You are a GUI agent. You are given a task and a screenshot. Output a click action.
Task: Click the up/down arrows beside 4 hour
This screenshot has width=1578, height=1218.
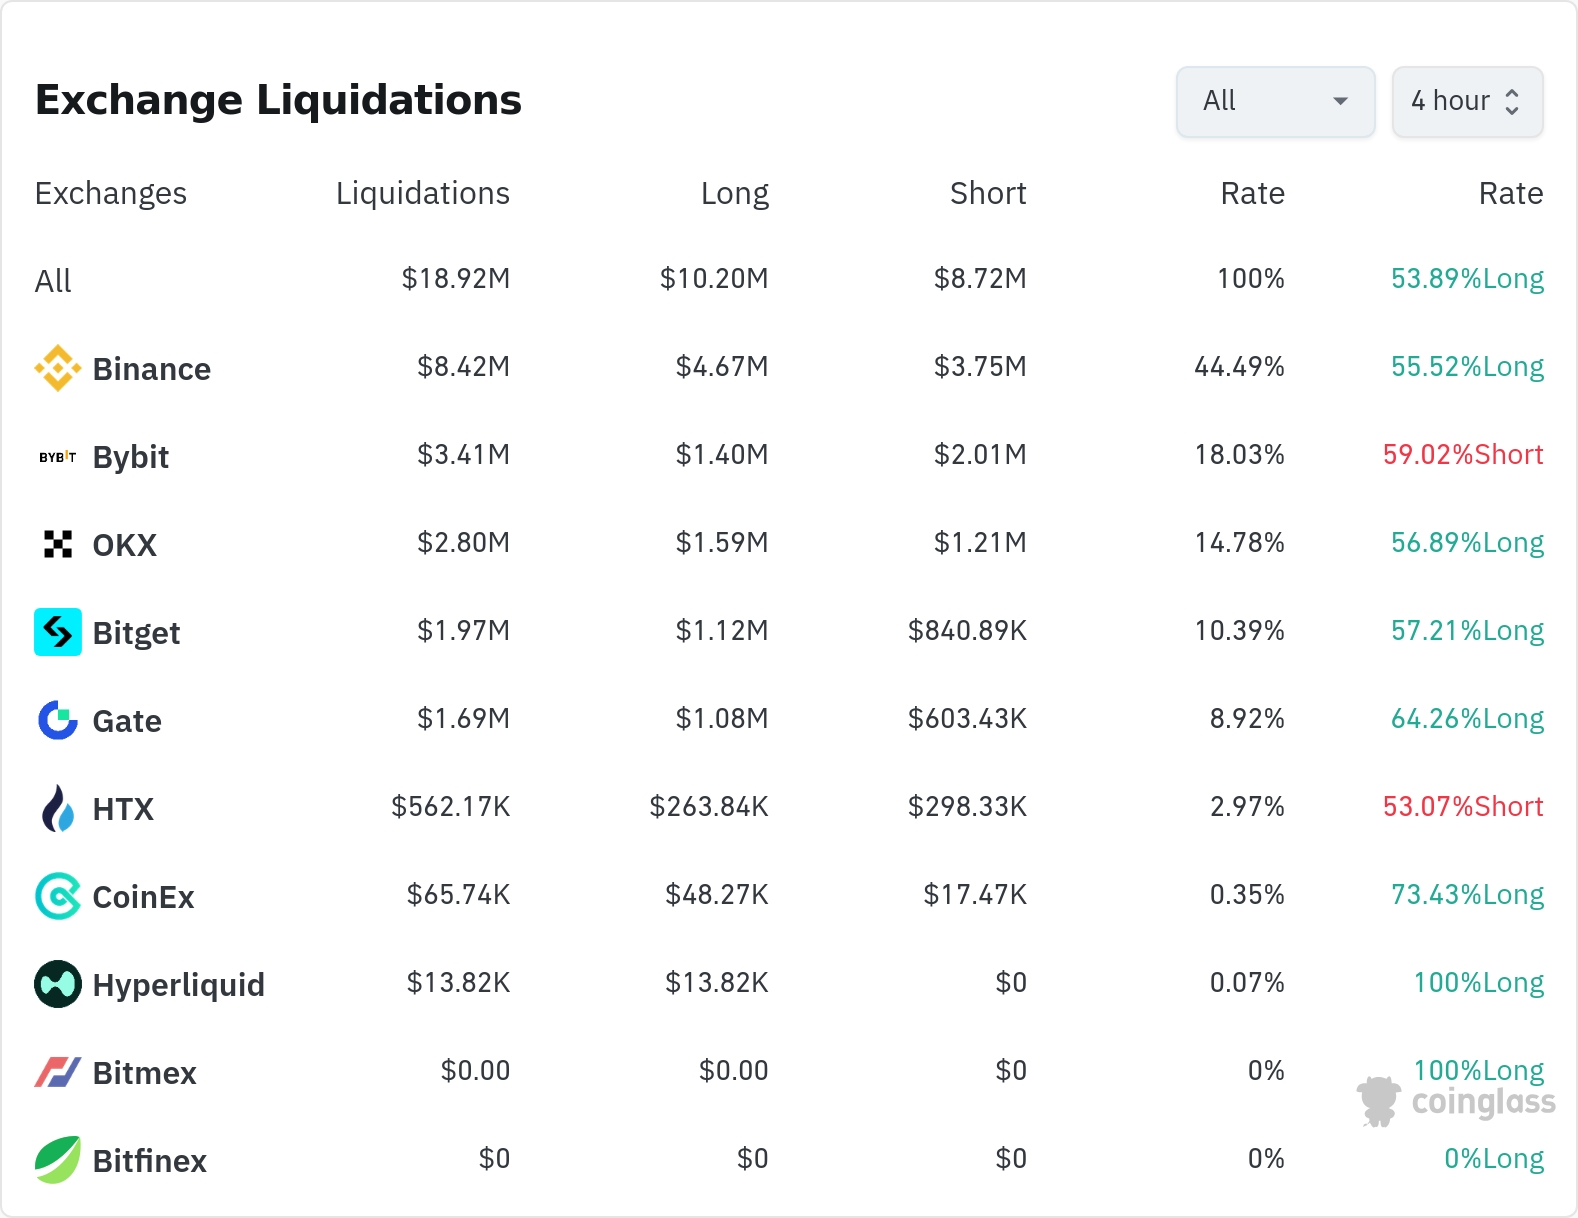pos(1512,101)
